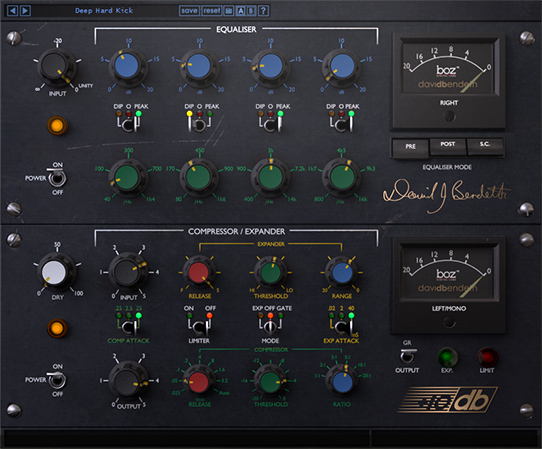
Task: Click the compressor INPUT knob
Action: coord(127,272)
